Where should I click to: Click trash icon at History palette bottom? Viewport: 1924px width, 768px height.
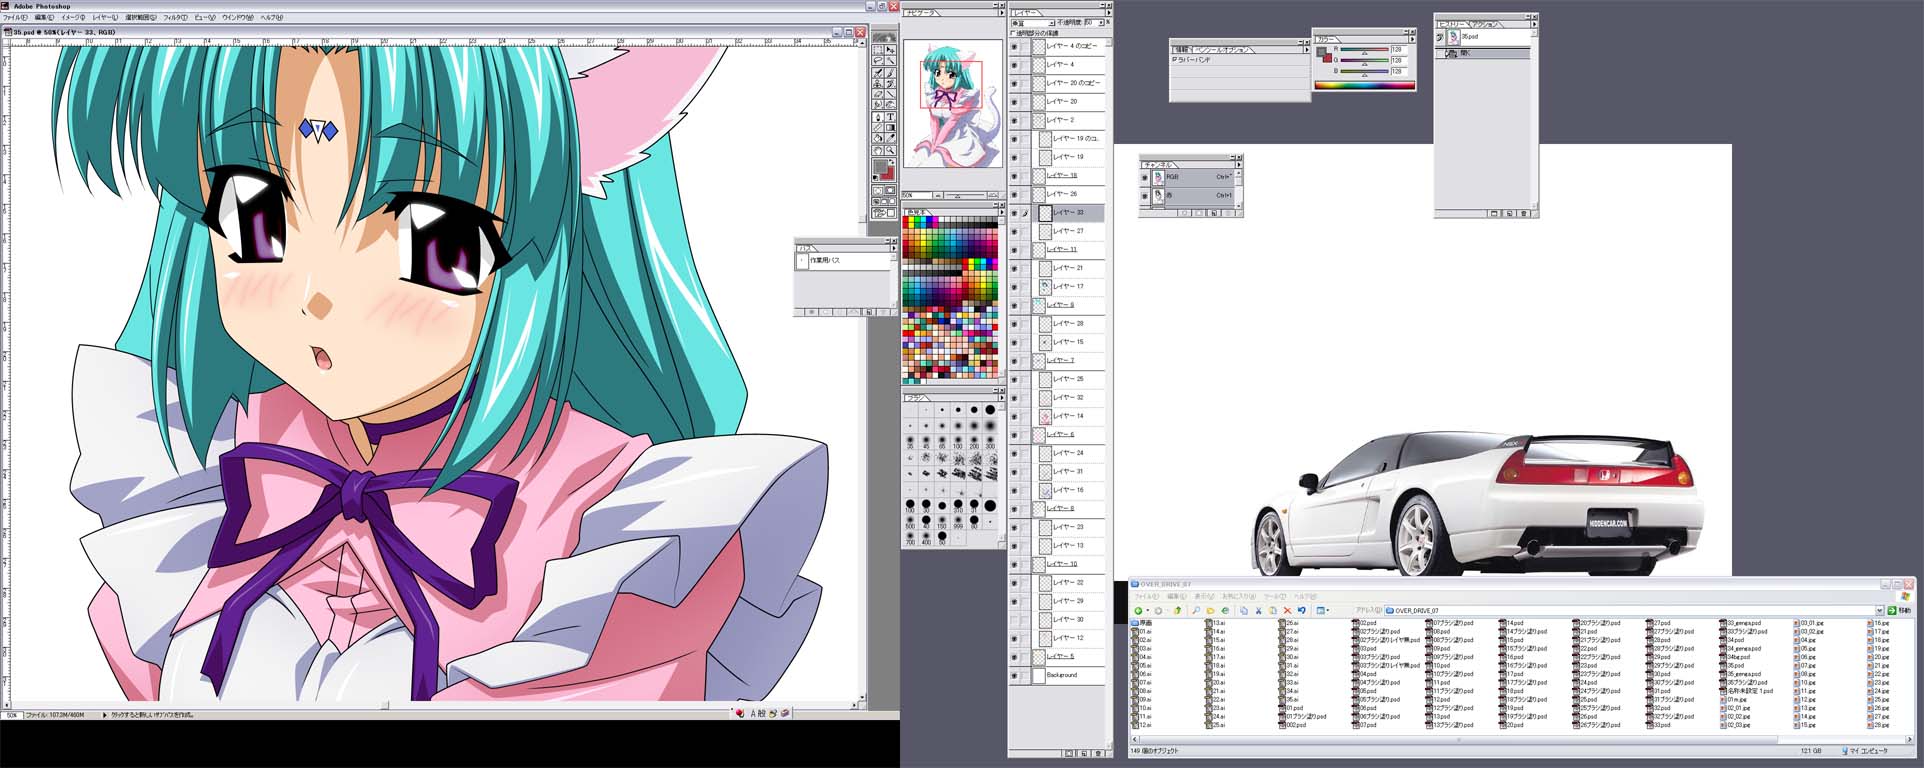[x=1524, y=213]
